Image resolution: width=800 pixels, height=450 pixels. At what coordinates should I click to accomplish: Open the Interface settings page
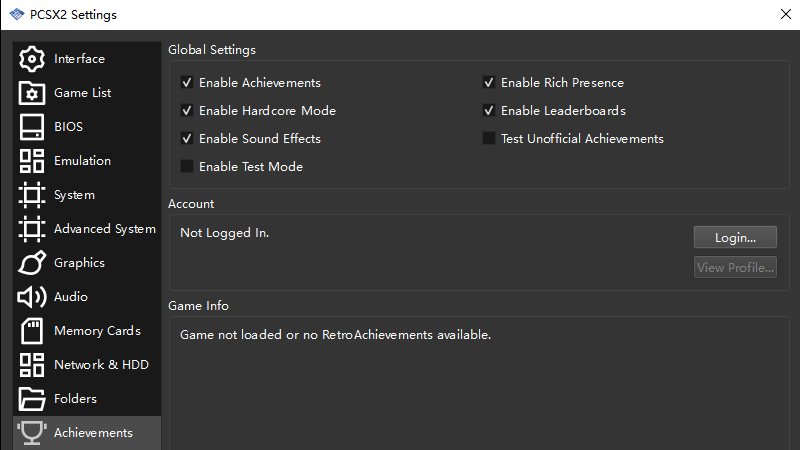click(79, 59)
